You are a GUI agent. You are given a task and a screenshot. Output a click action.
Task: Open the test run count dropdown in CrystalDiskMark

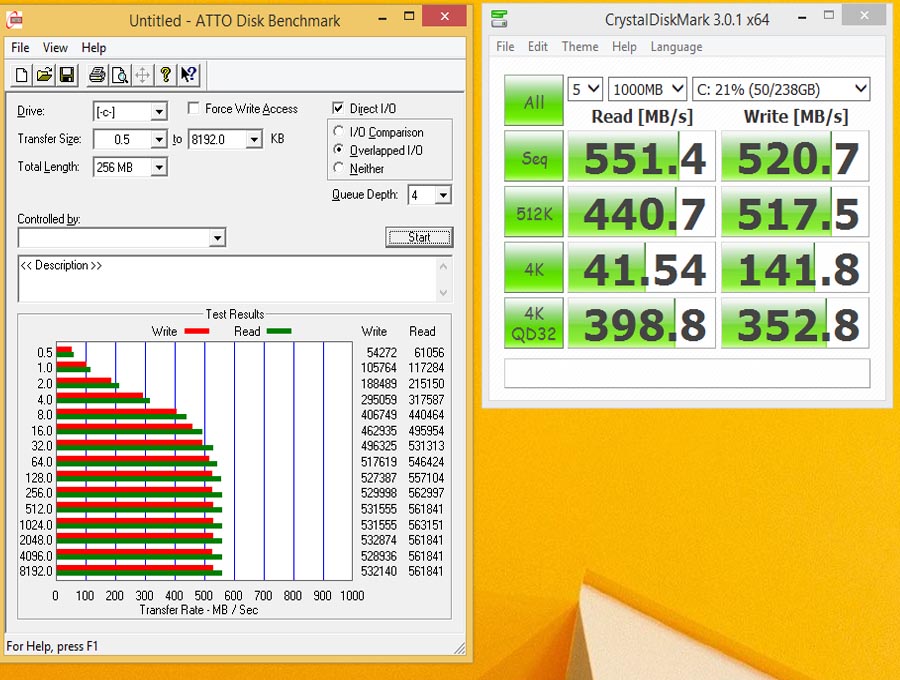tap(585, 89)
